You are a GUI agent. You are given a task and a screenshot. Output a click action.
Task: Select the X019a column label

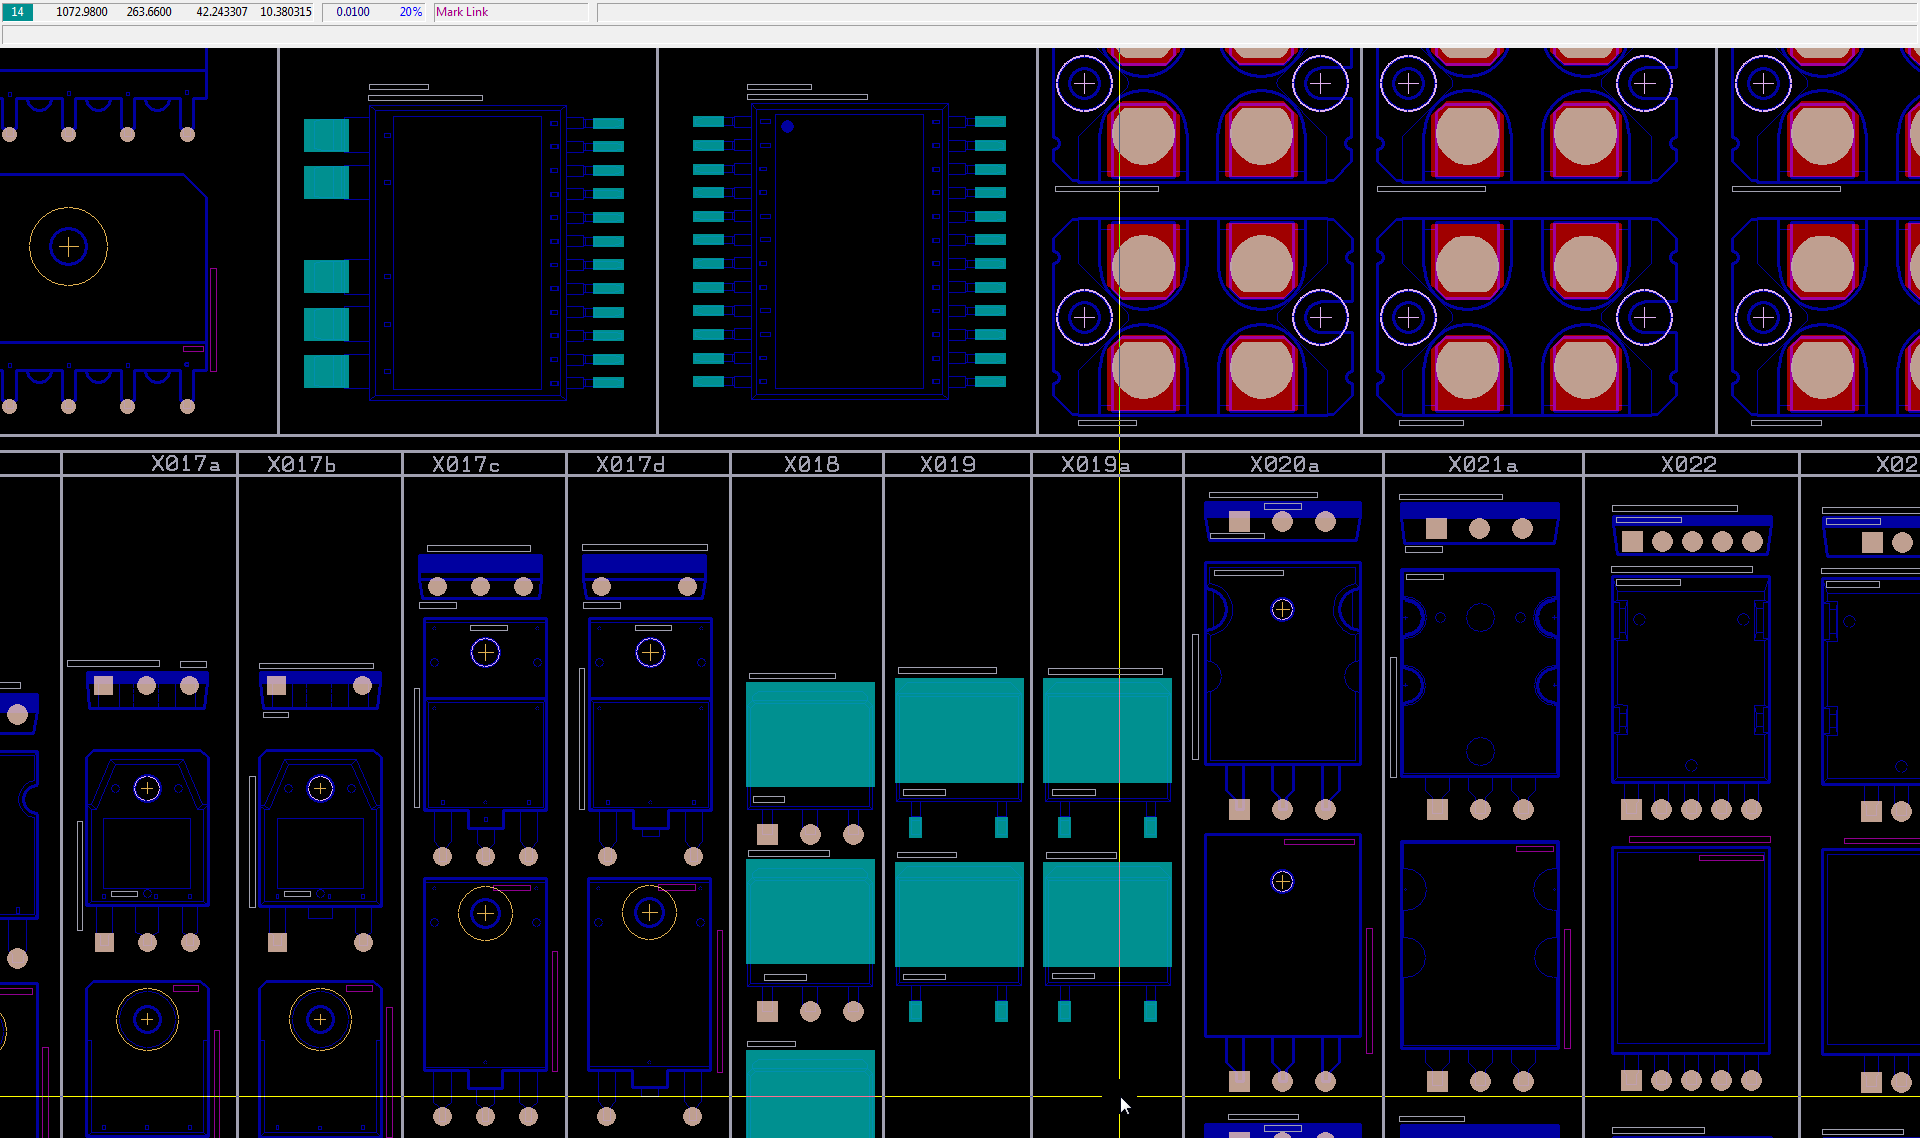(1096, 464)
